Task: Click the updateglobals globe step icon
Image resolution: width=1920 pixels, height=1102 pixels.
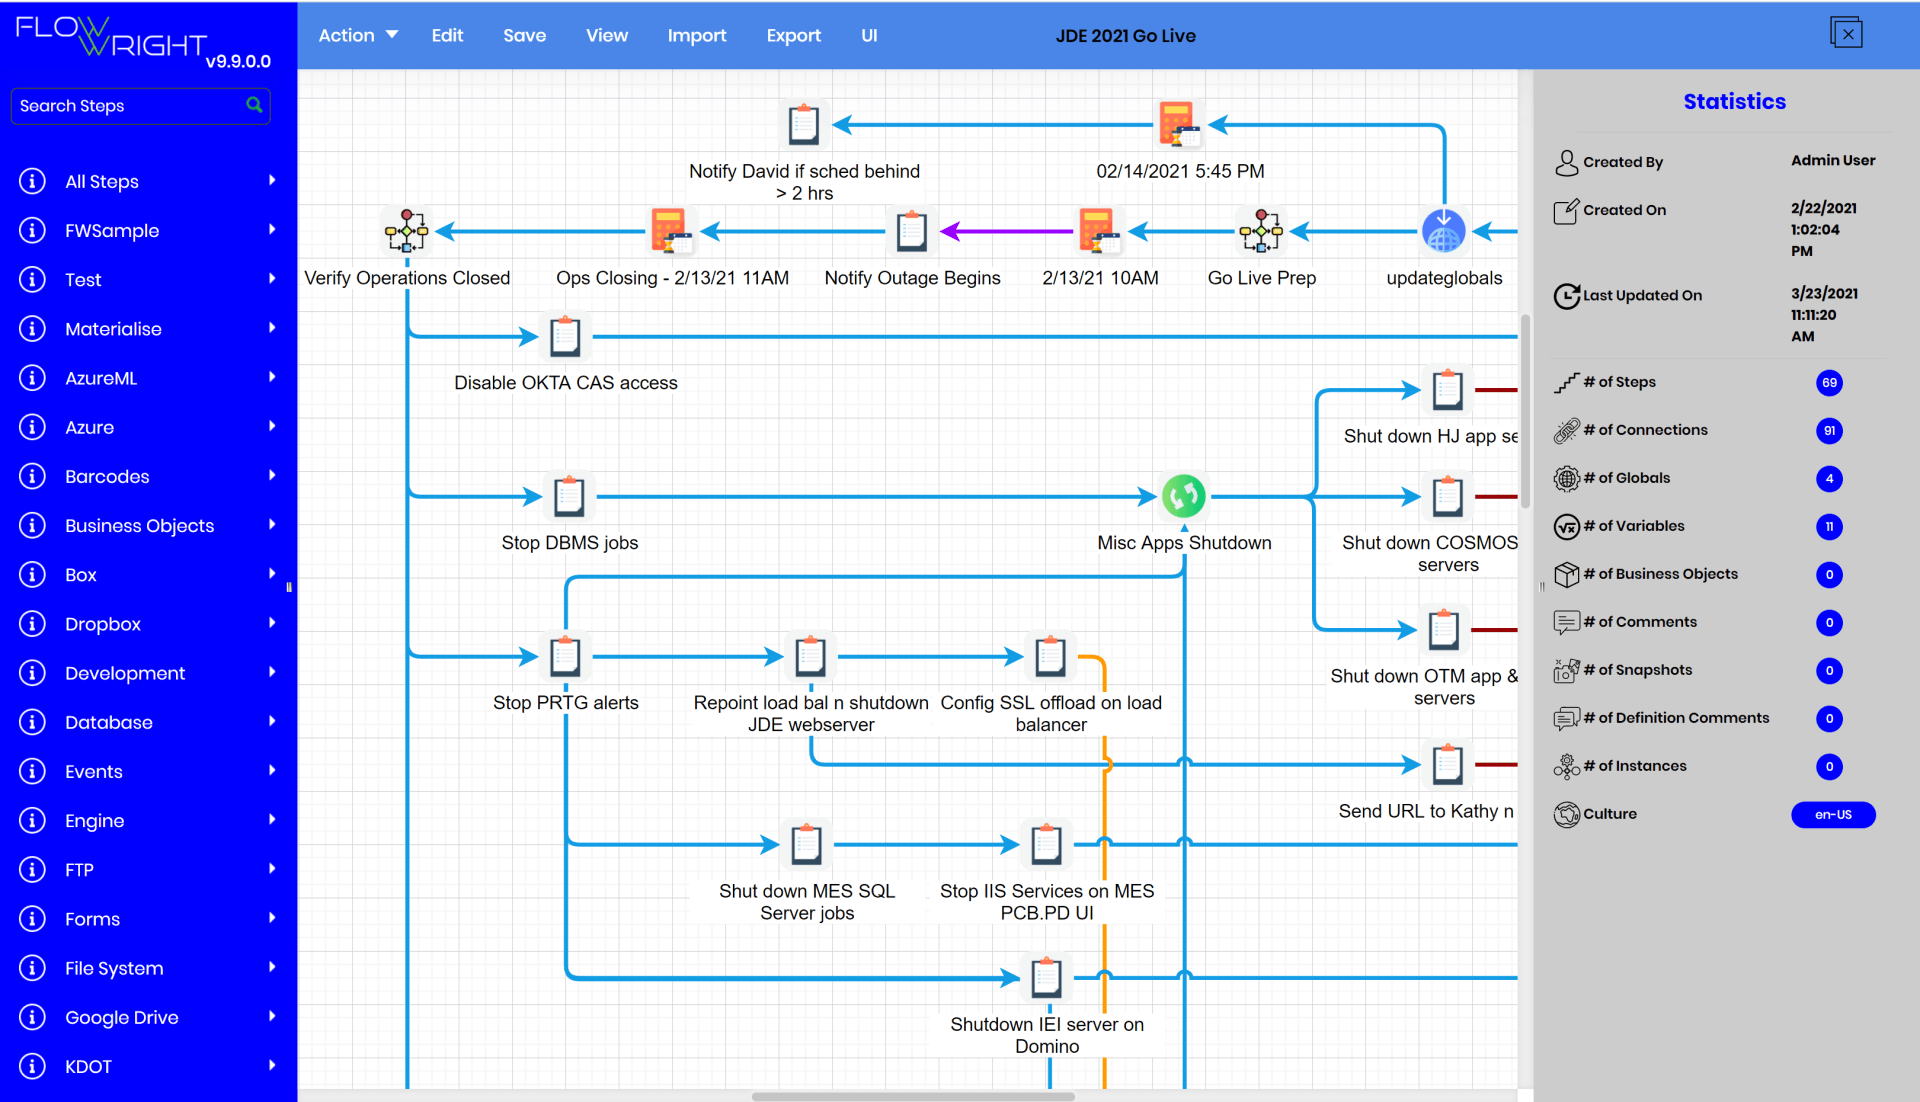Action: tap(1443, 229)
